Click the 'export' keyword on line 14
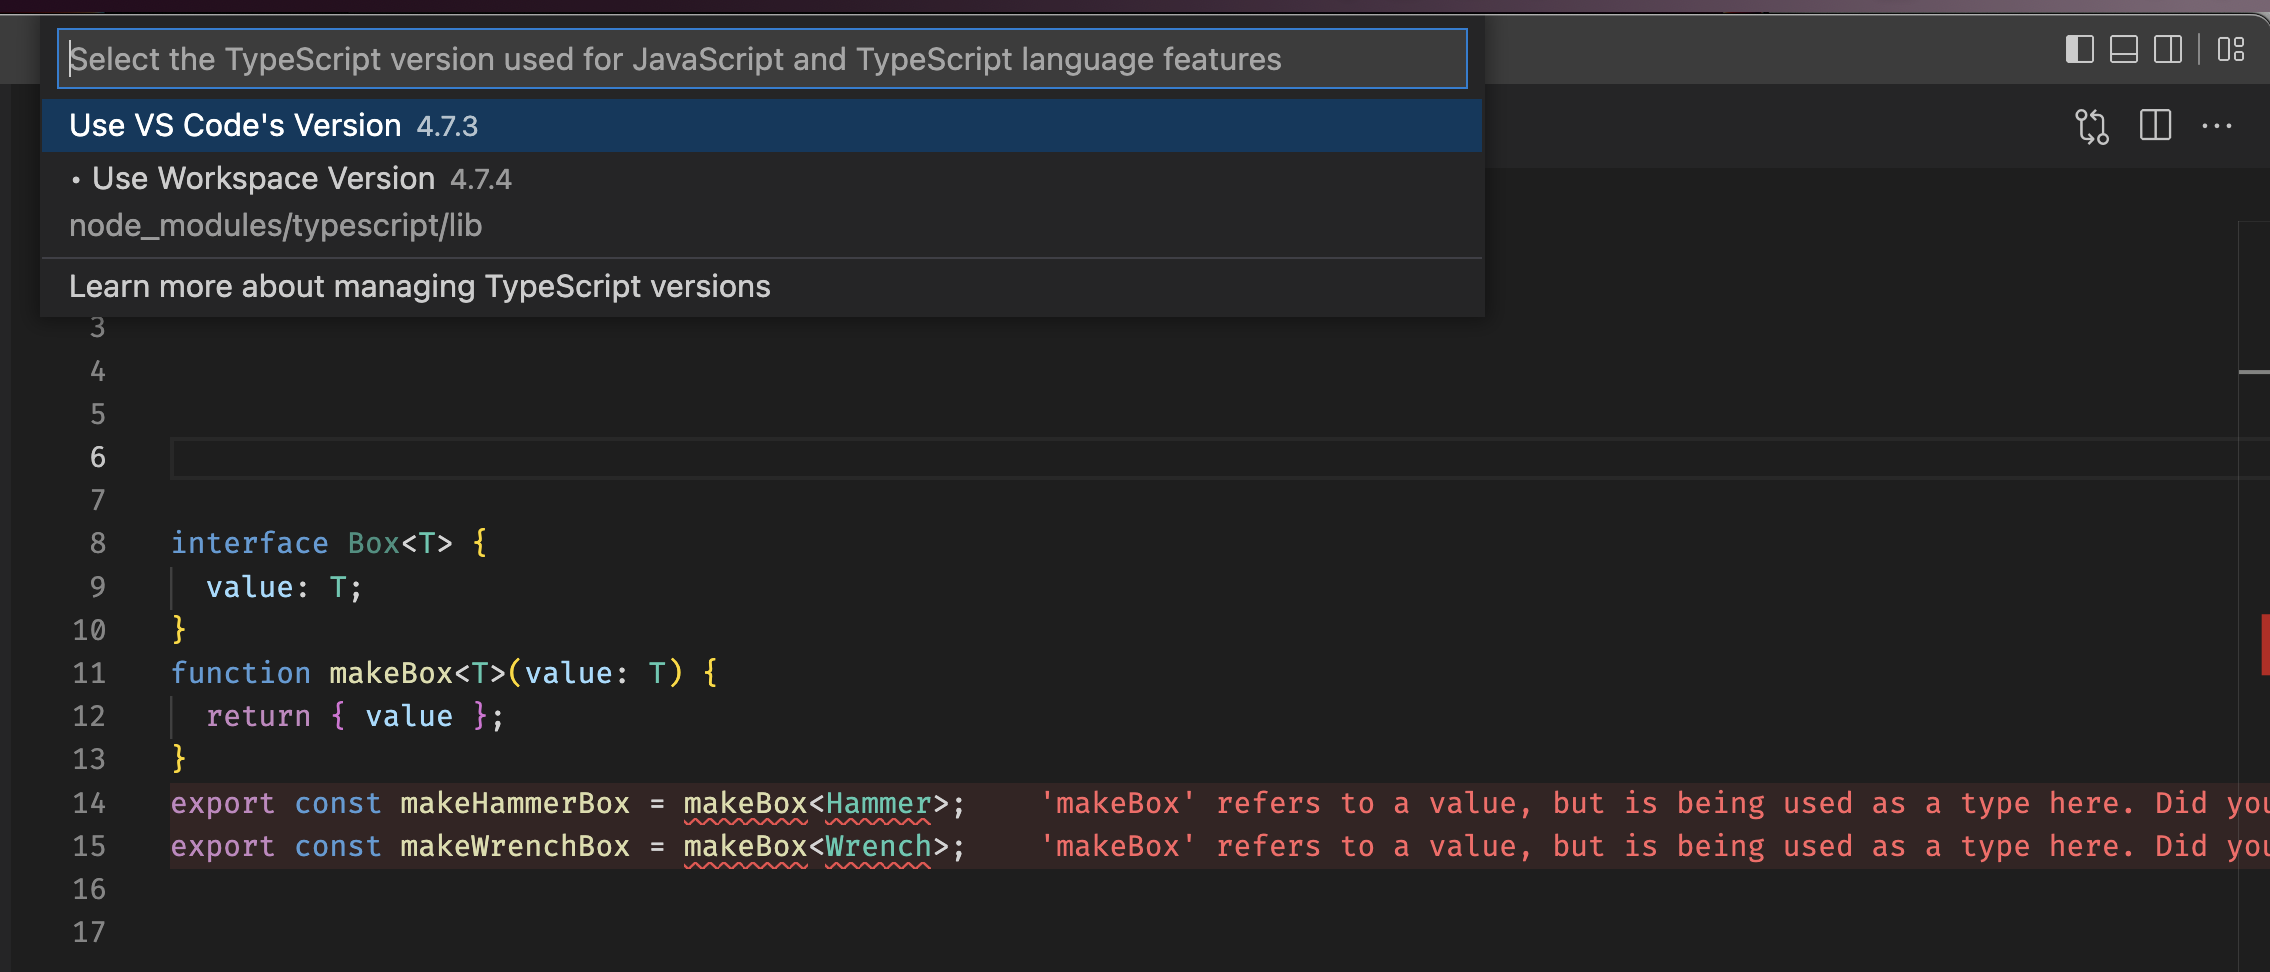 222,803
